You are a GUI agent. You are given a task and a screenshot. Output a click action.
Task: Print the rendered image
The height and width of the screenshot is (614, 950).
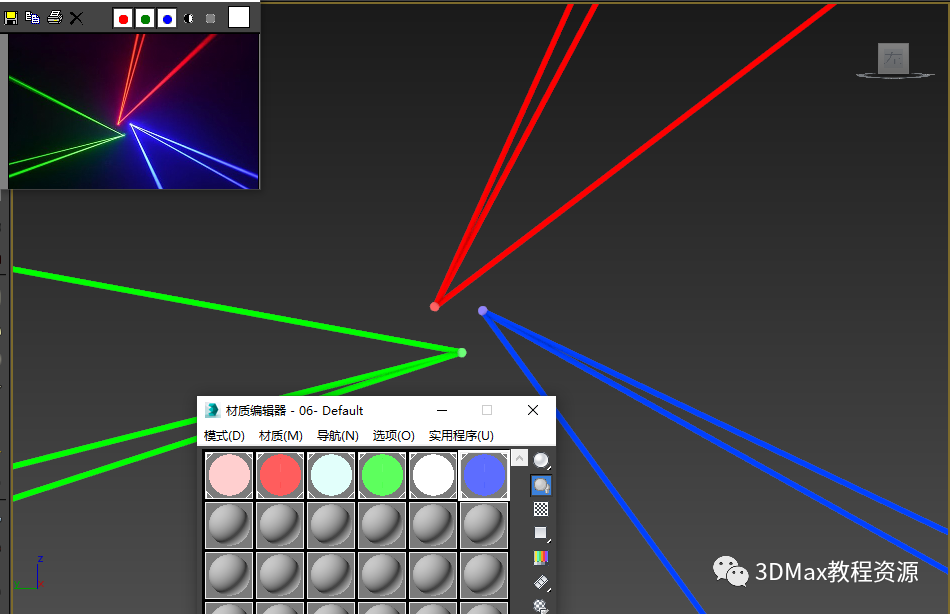[x=55, y=18]
